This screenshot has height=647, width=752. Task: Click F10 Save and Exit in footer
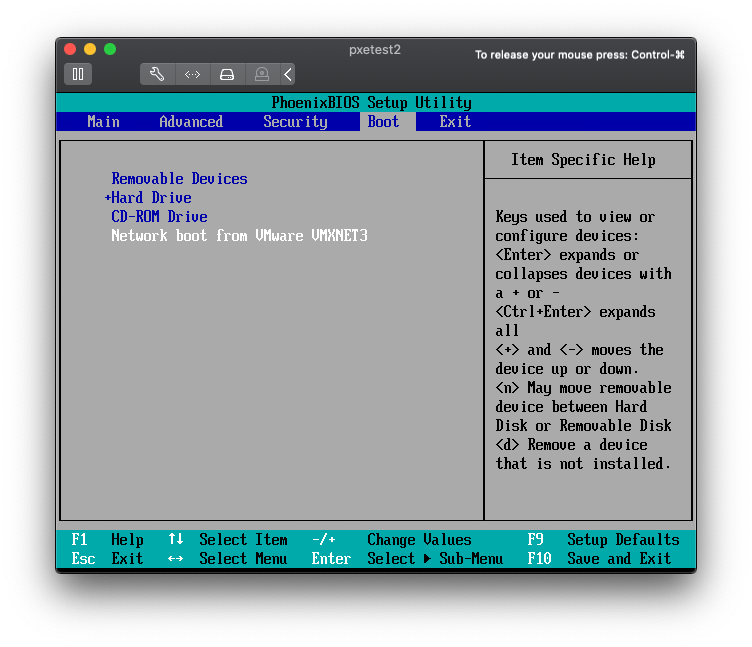(x=599, y=559)
